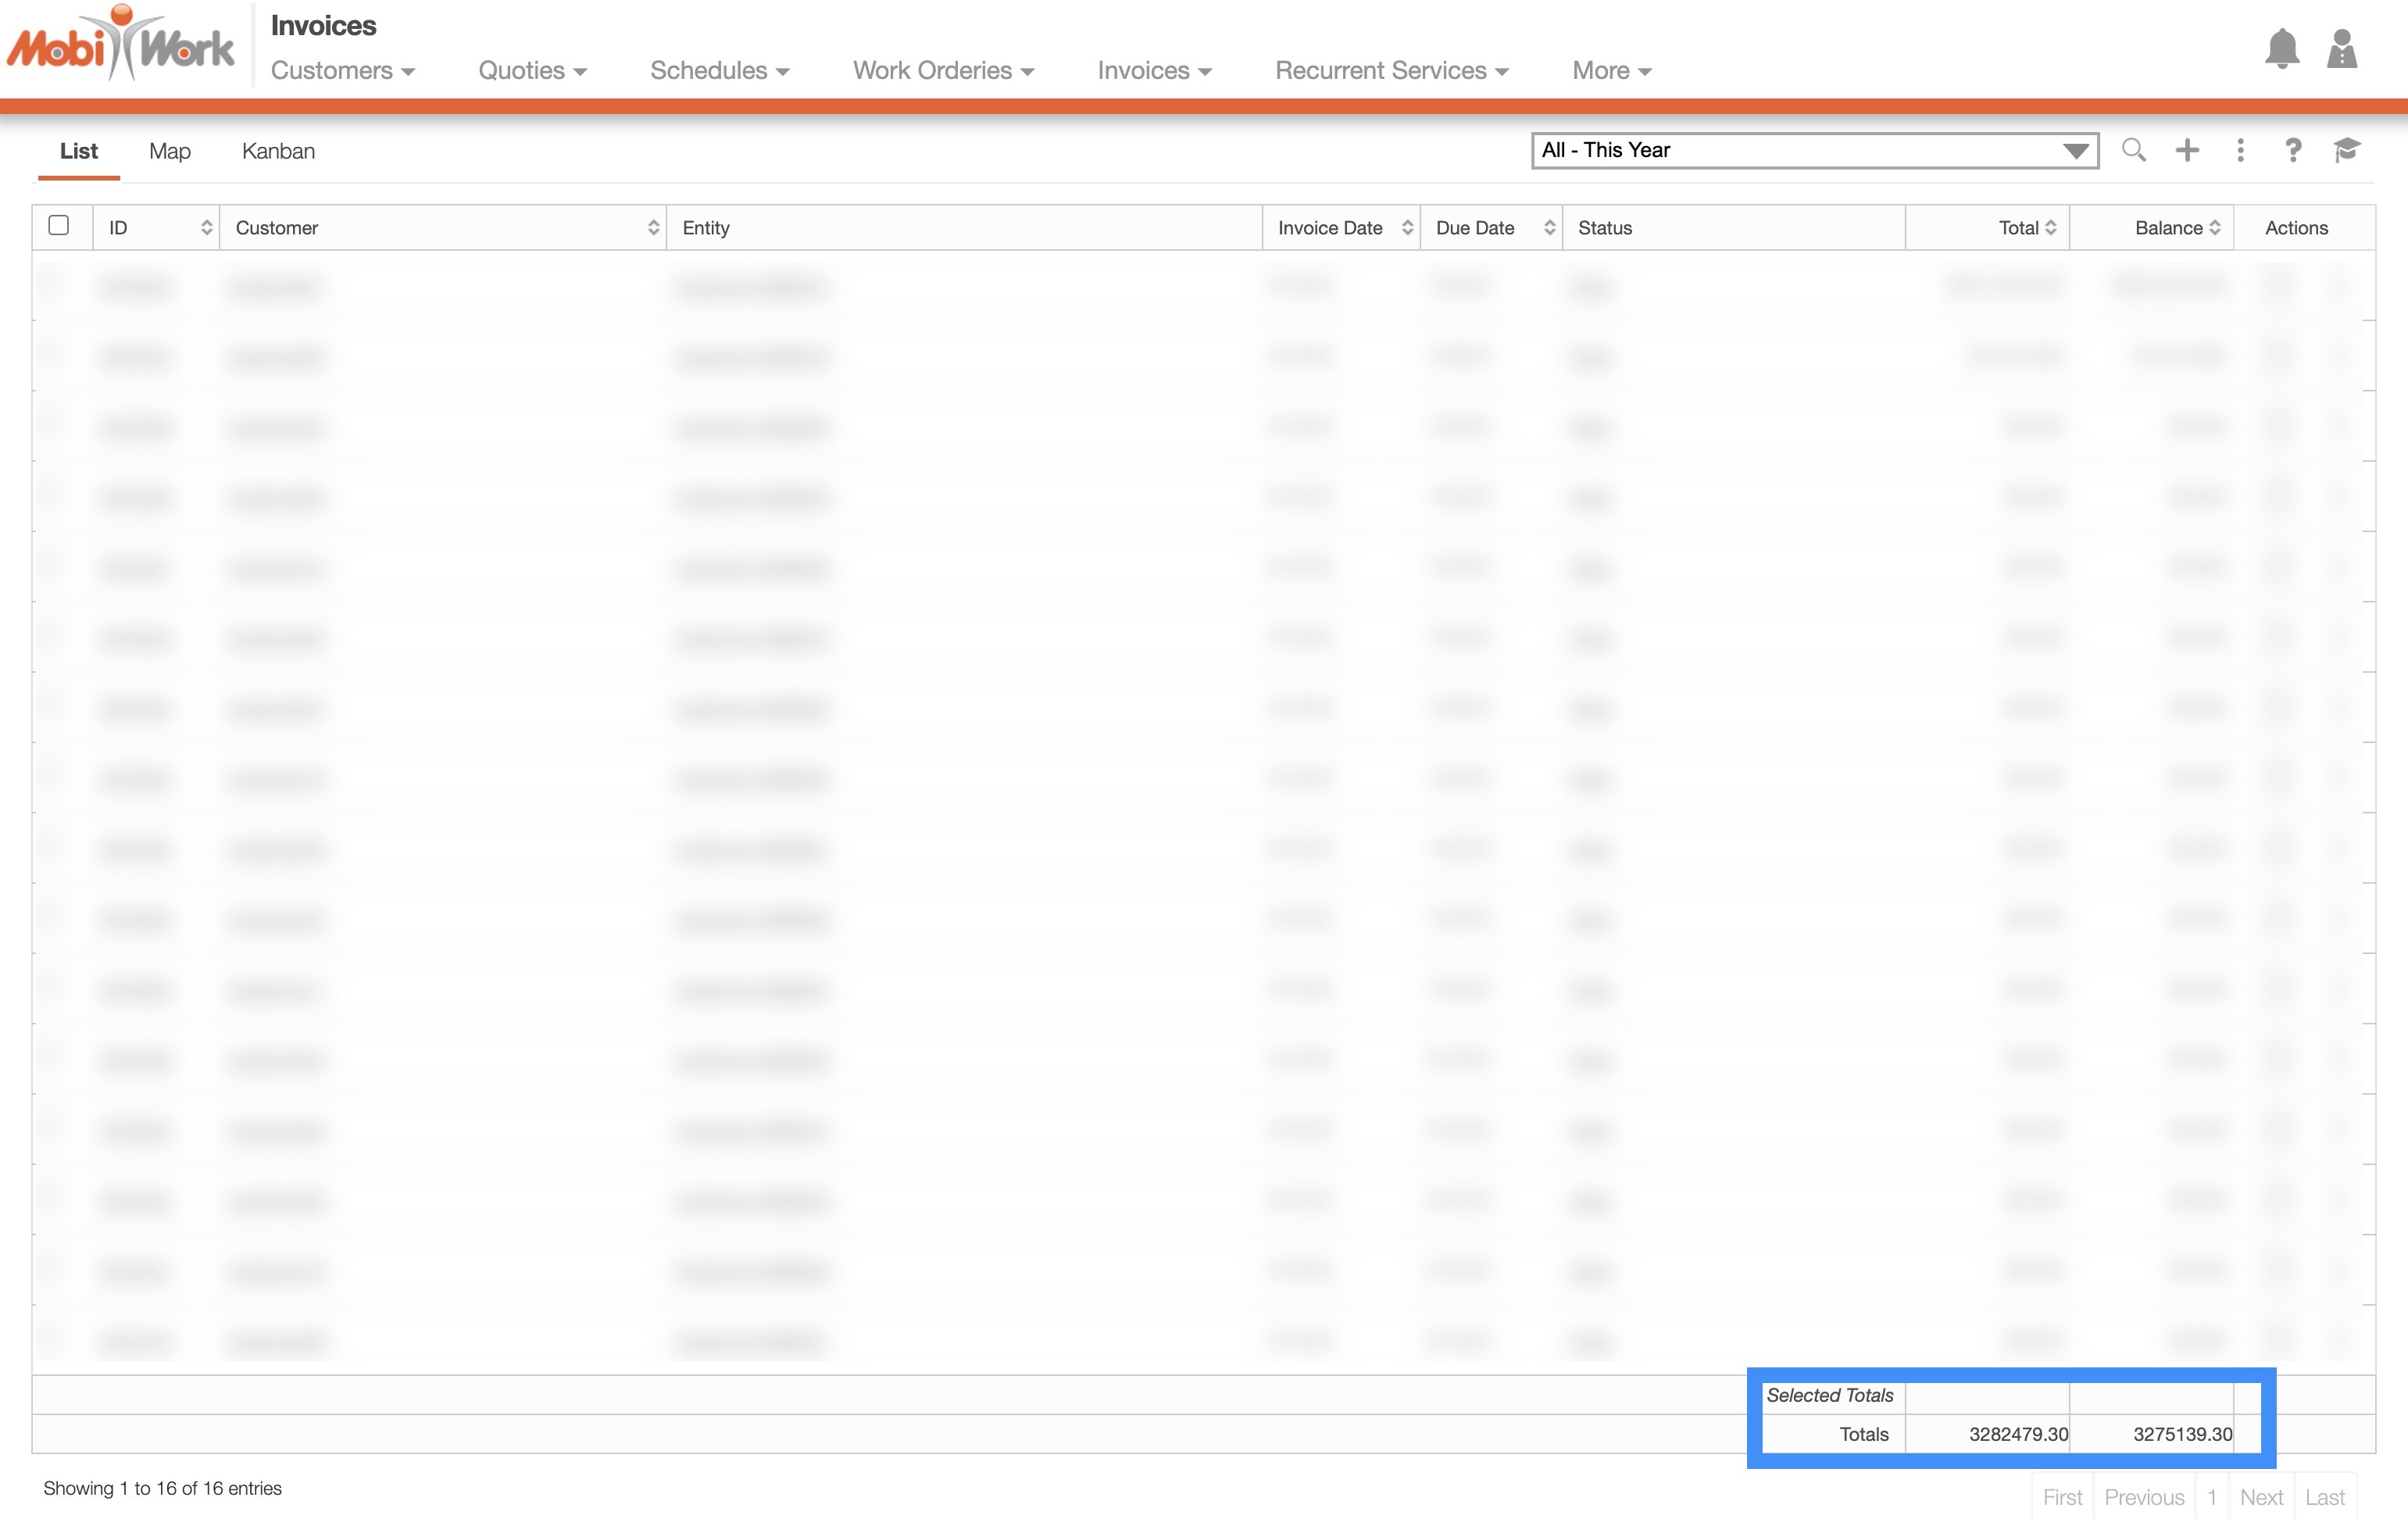Click the MobiWork logo
The width and height of the screenshot is (2408, 1519).
120,45
